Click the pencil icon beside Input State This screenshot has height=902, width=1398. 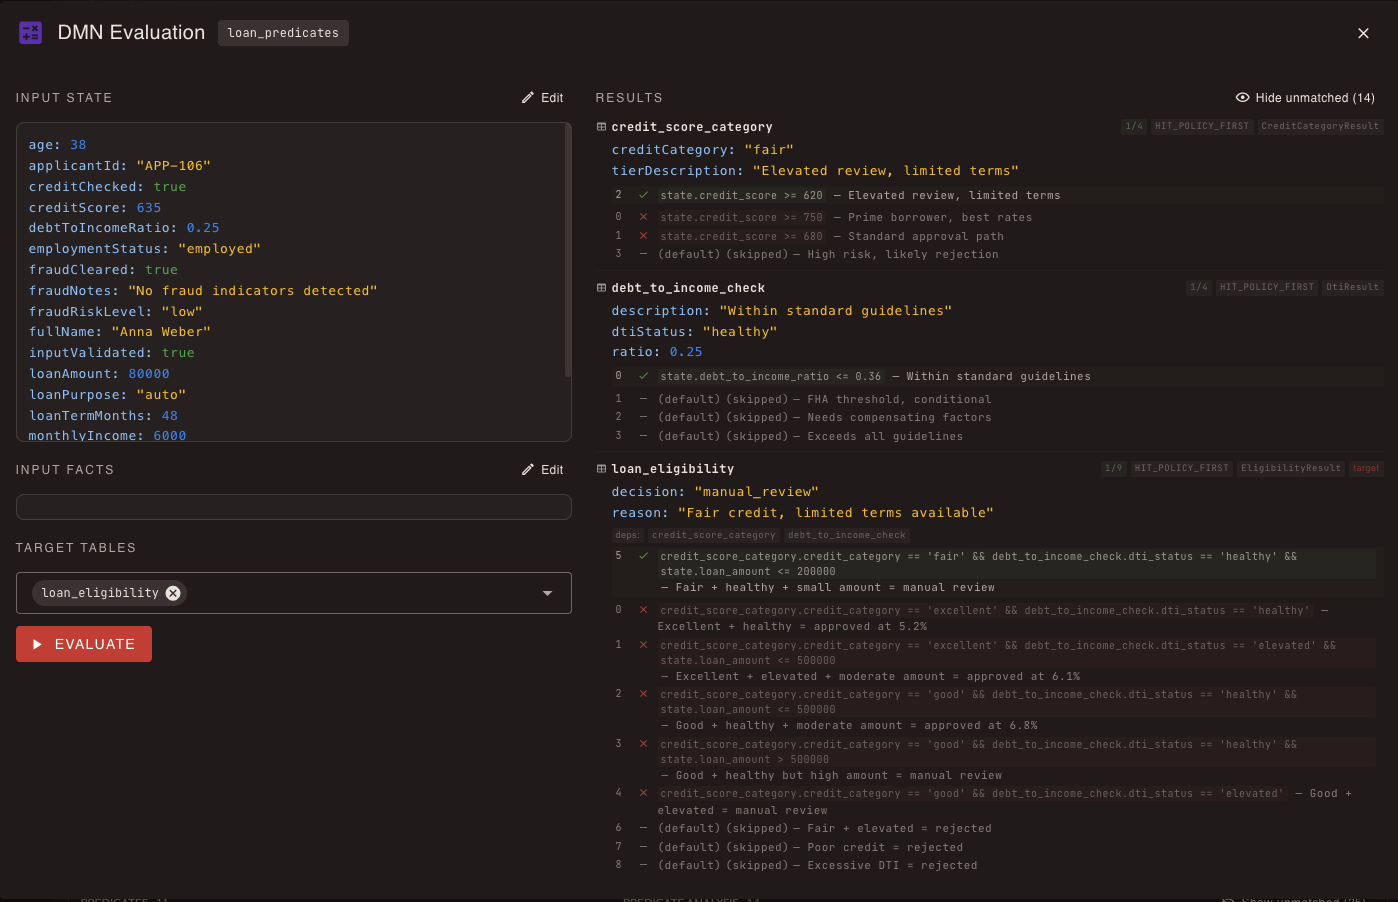(528, 98)
